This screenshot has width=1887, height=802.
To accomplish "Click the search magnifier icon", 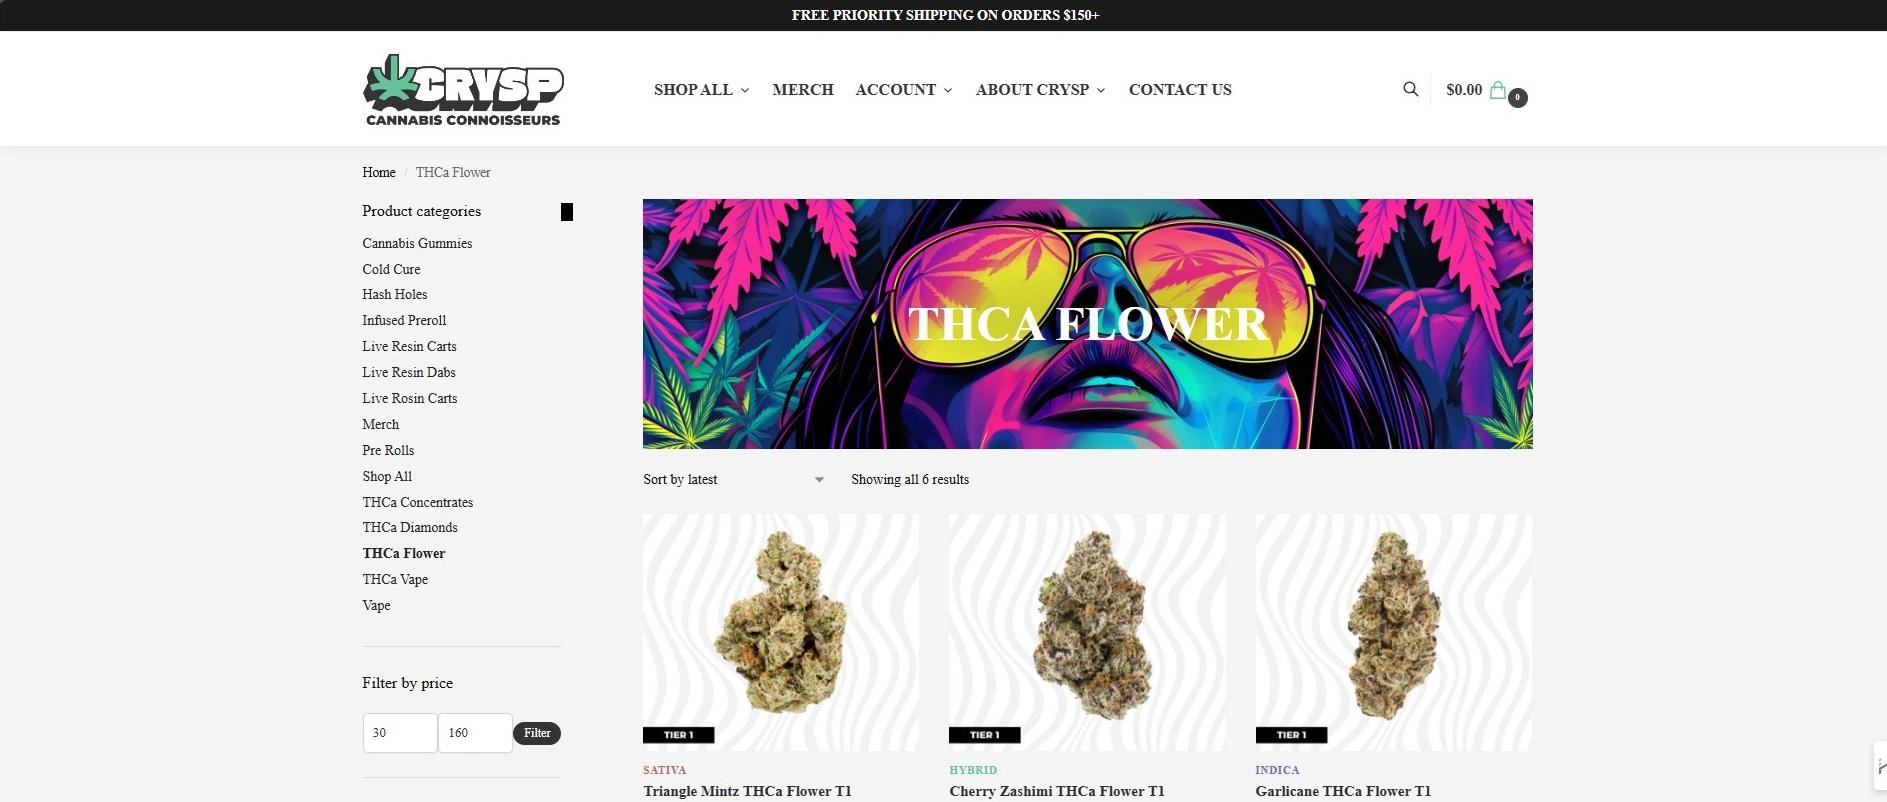I will (1410, 89).
